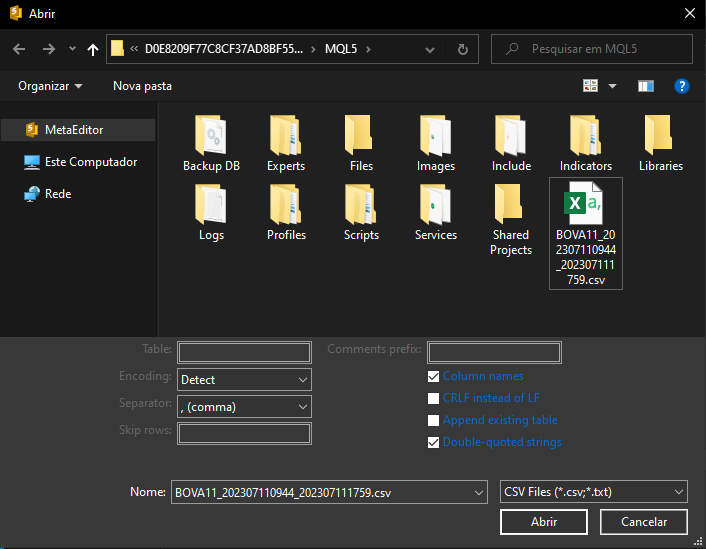Open the CSV Files type filter dropdown
Image resolution: width=706 pixels, height=549 pixels.
(593, 492)
